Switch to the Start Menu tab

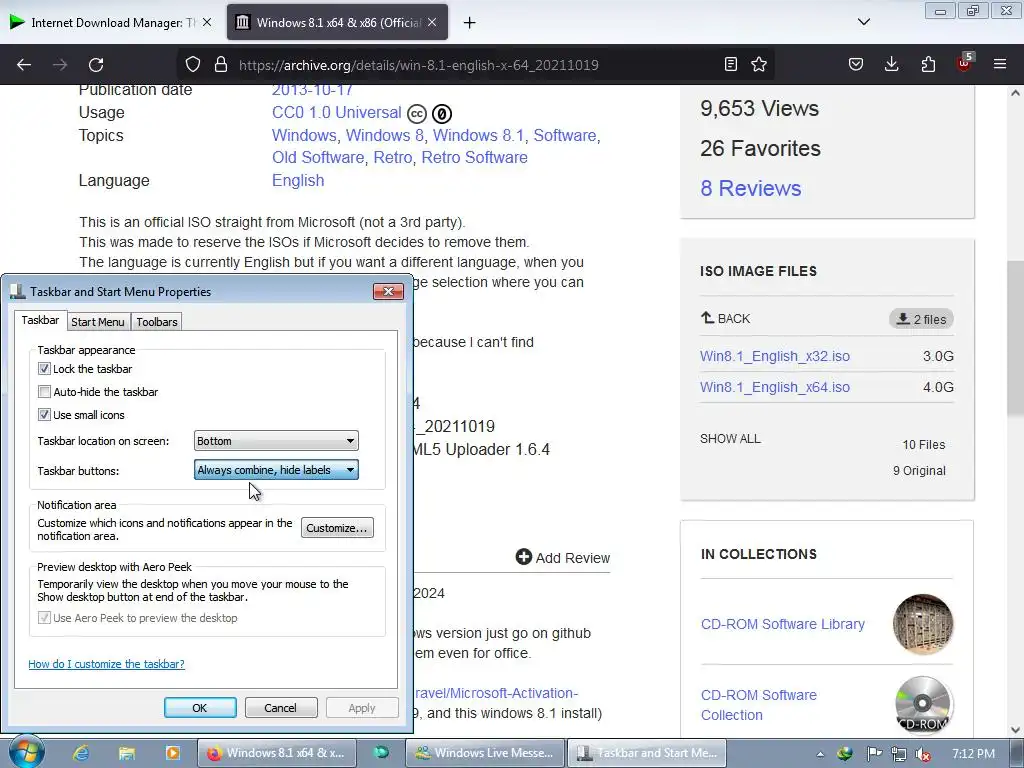(x=98, y=322)
